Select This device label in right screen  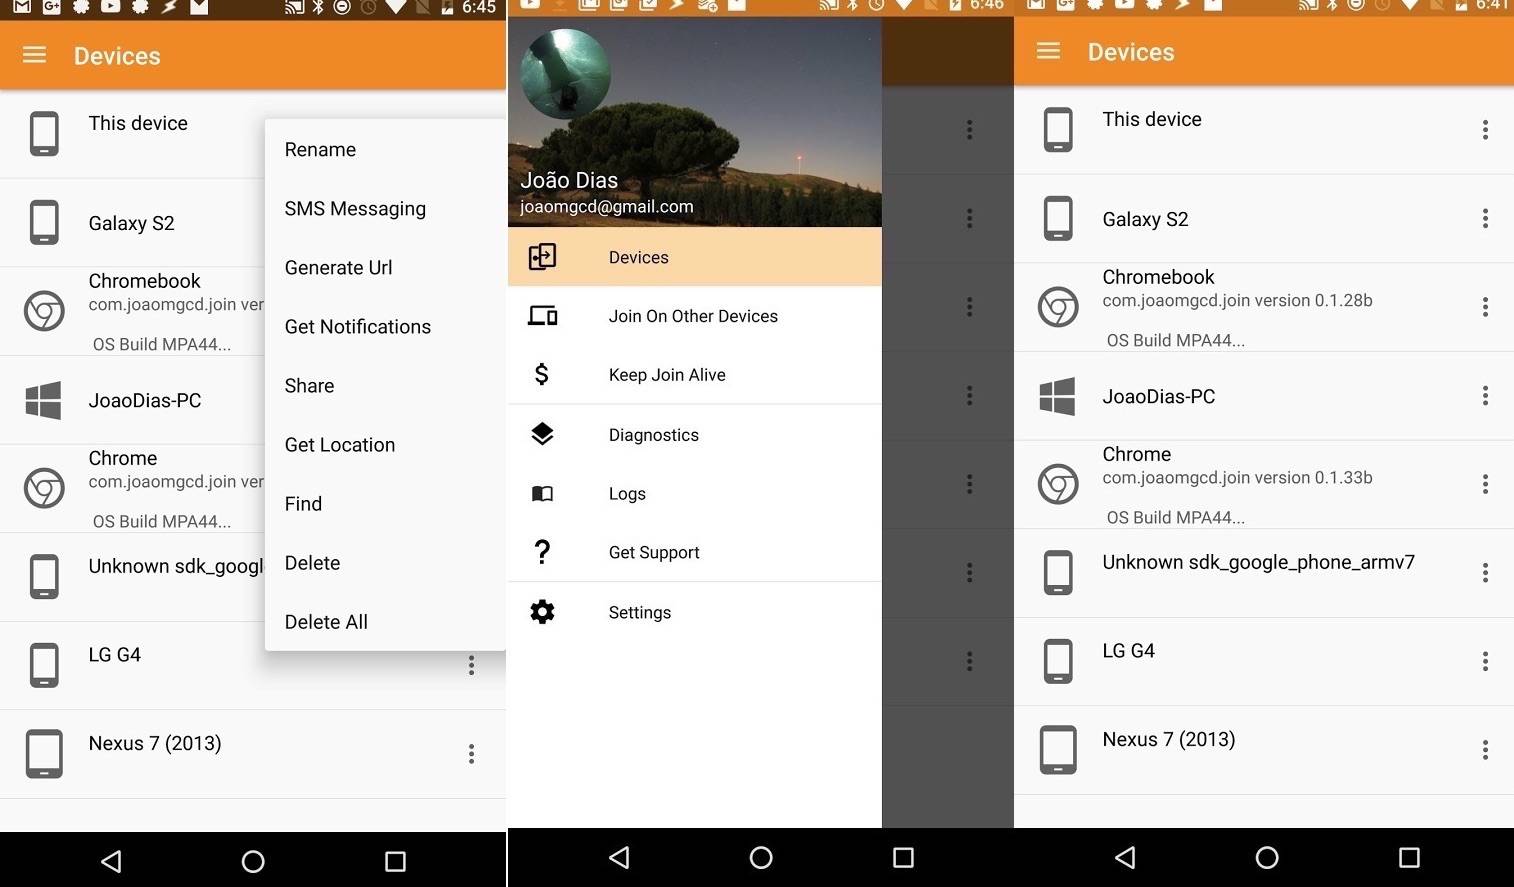[1152, 119]
